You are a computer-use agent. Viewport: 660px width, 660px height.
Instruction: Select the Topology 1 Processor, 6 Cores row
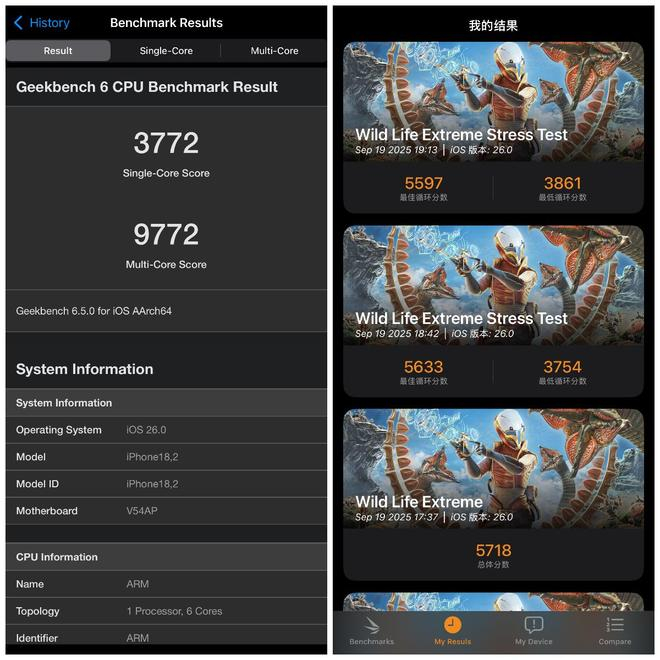click(166, 611)
